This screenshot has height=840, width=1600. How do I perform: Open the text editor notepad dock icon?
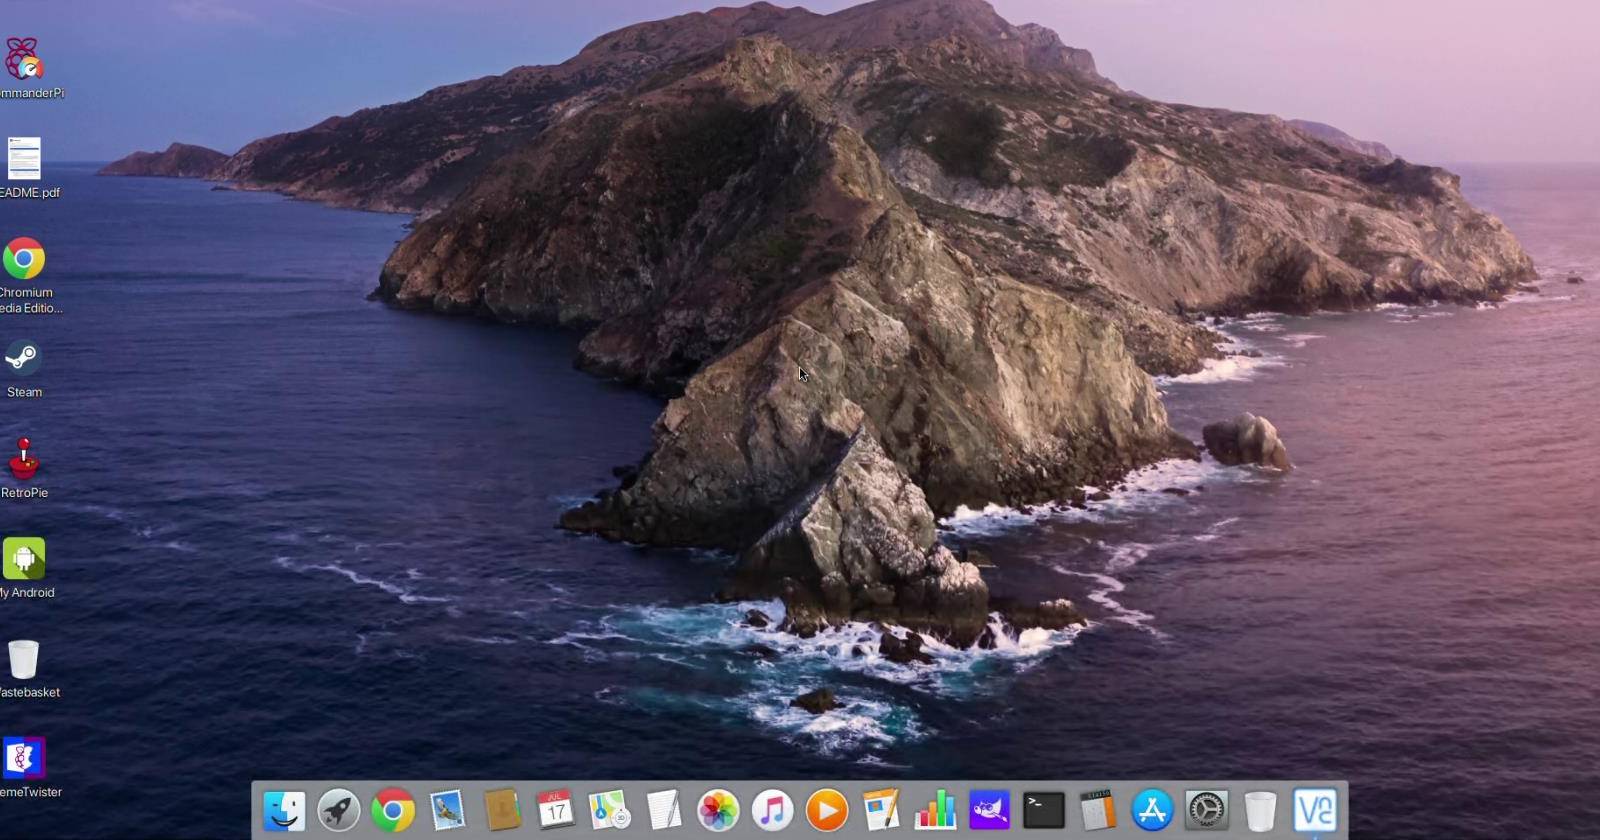pyautogui.click(x=663, y=810)
